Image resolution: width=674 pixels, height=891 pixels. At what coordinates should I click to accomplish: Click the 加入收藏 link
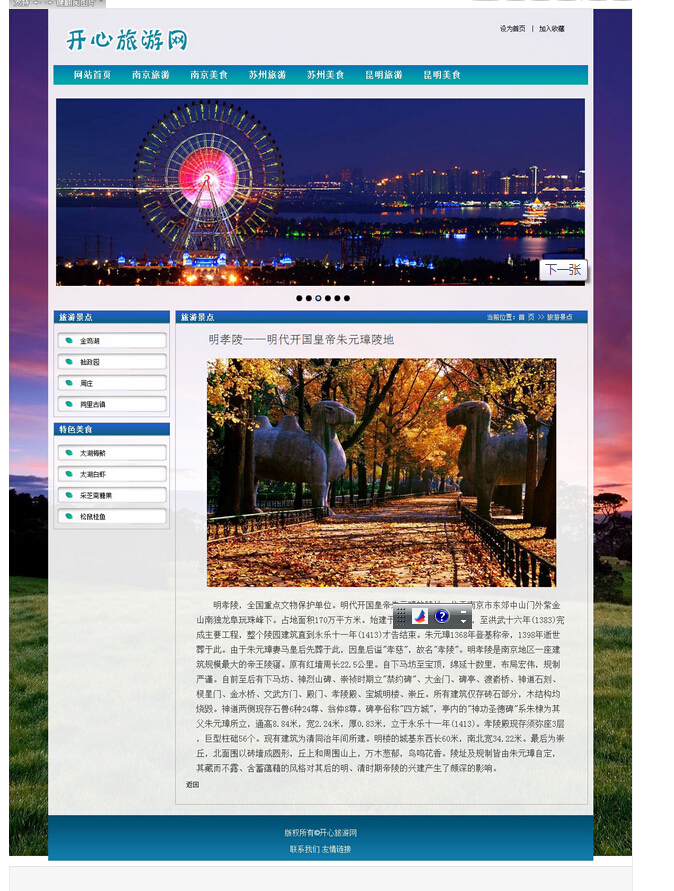(552, 29)
